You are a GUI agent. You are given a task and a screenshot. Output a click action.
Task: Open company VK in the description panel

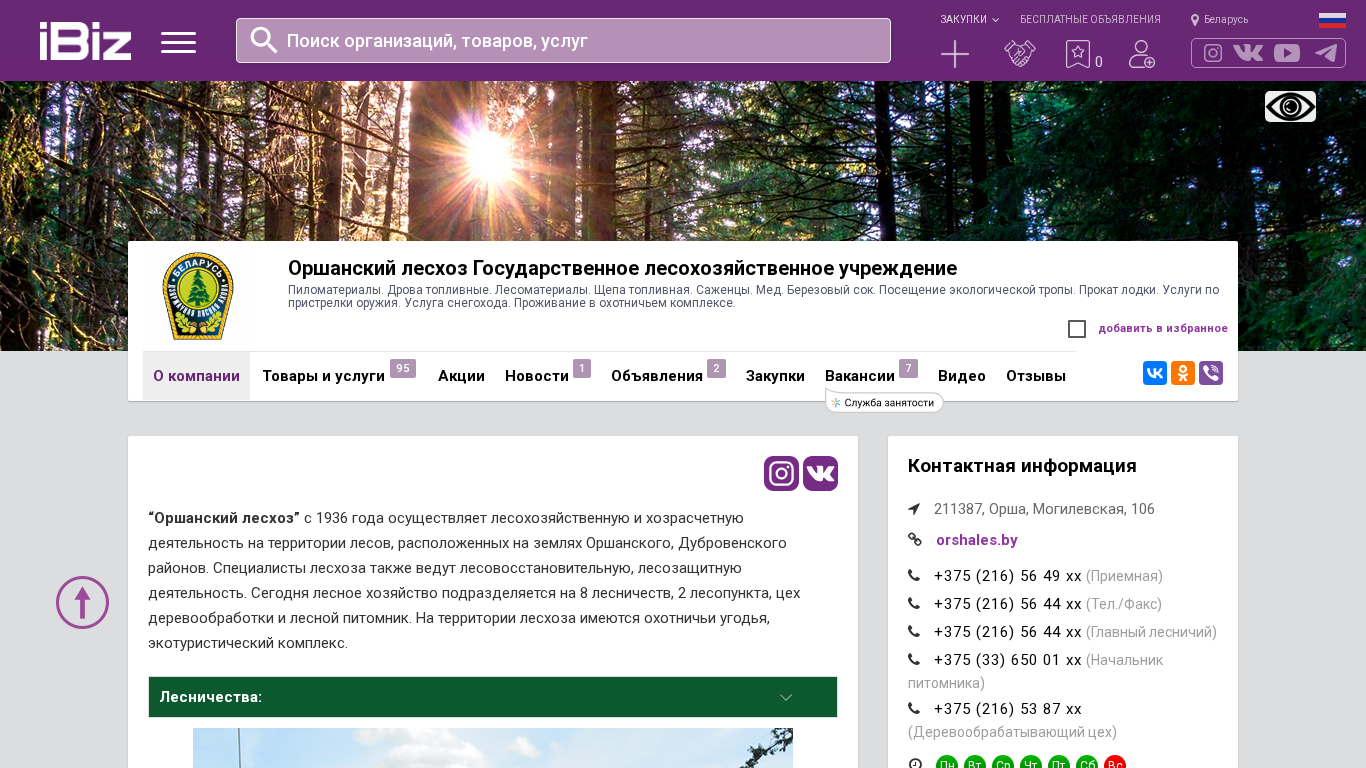[820, 473]
